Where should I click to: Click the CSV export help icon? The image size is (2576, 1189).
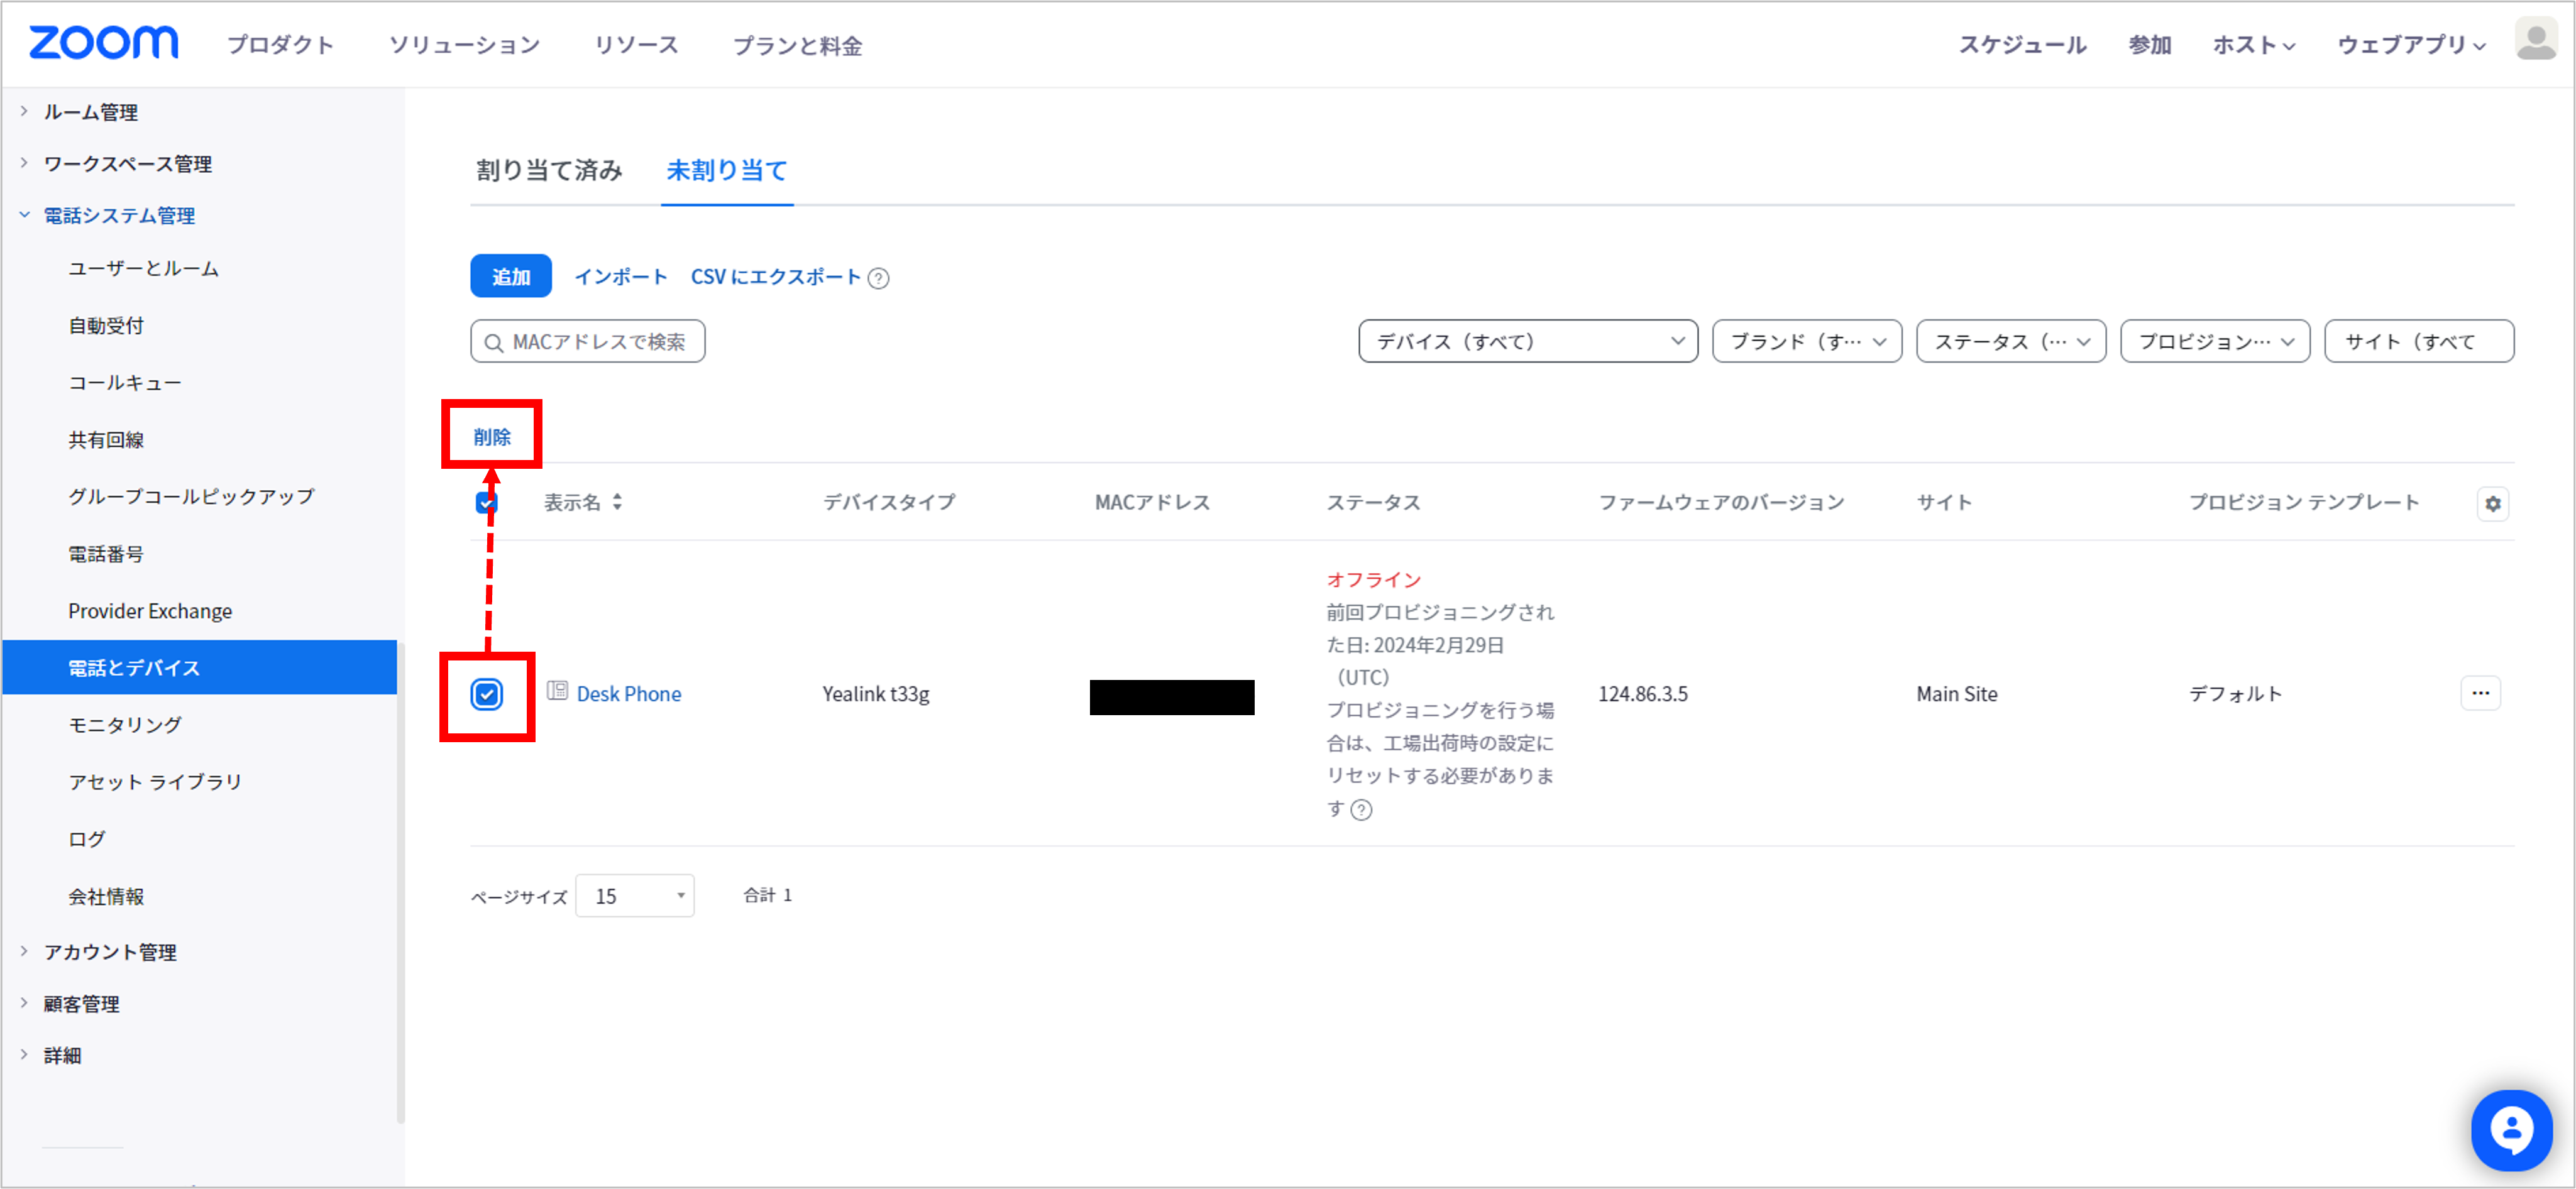(x=878, y=278)
